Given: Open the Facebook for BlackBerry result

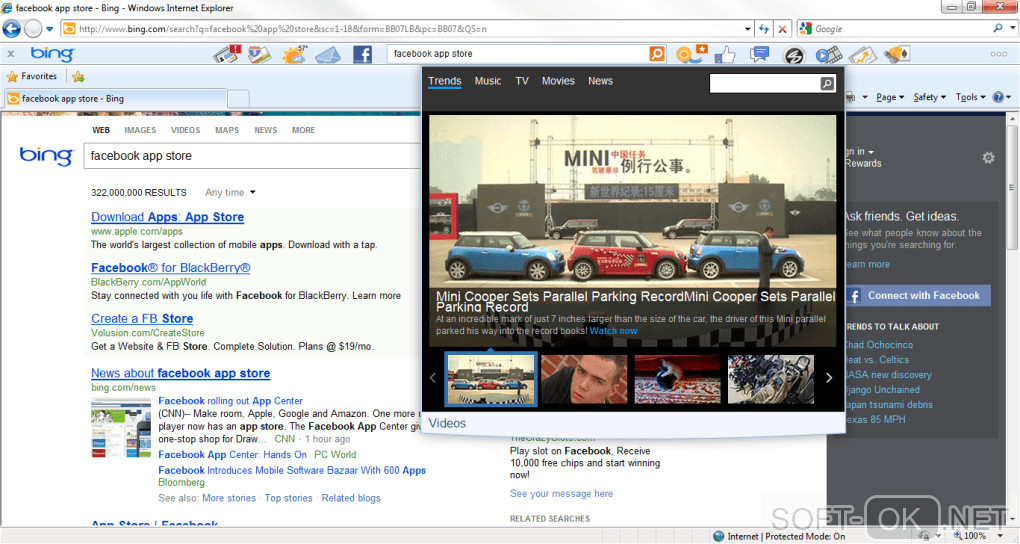Looking at the screenshot, I should click(170, 268).
